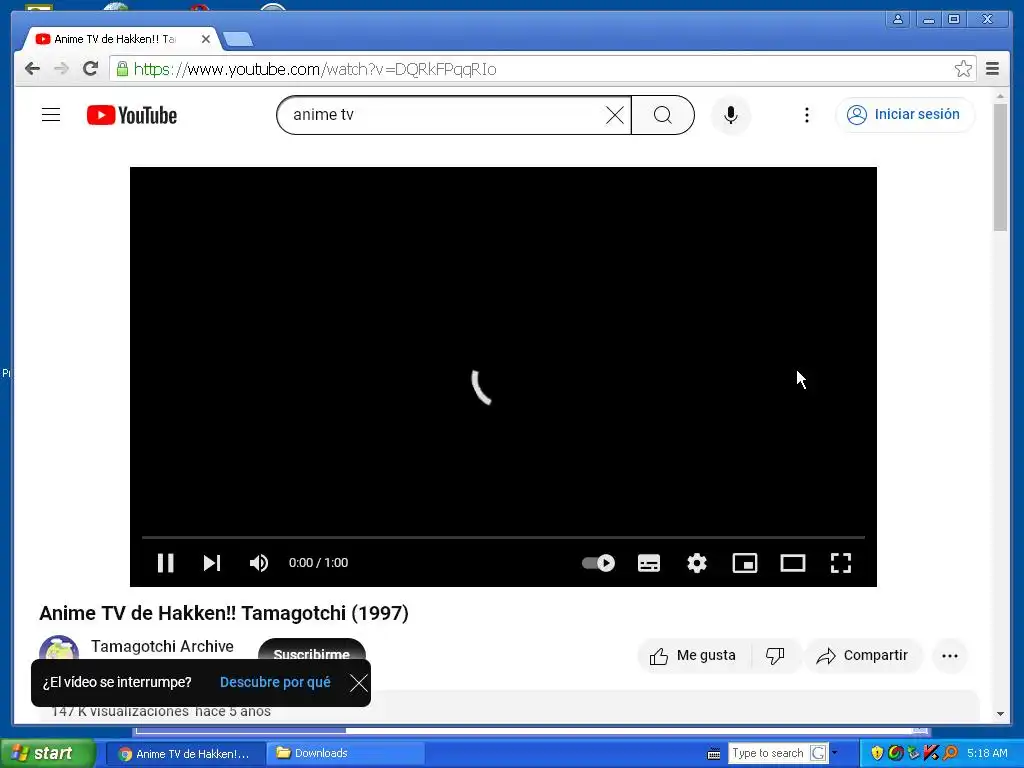Click the 0:00 / 1:00 time display
Image resolution: width=1024 pixels, height=768 pixels.
coord(318,563)
